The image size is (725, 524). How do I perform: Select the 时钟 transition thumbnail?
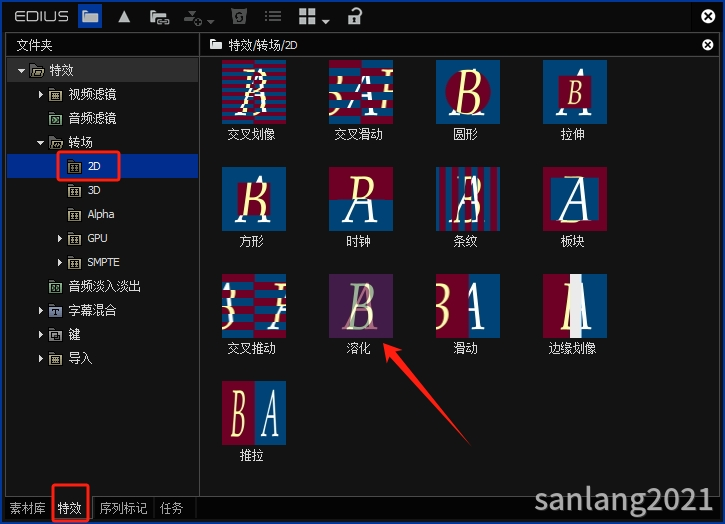coord(361,199)
